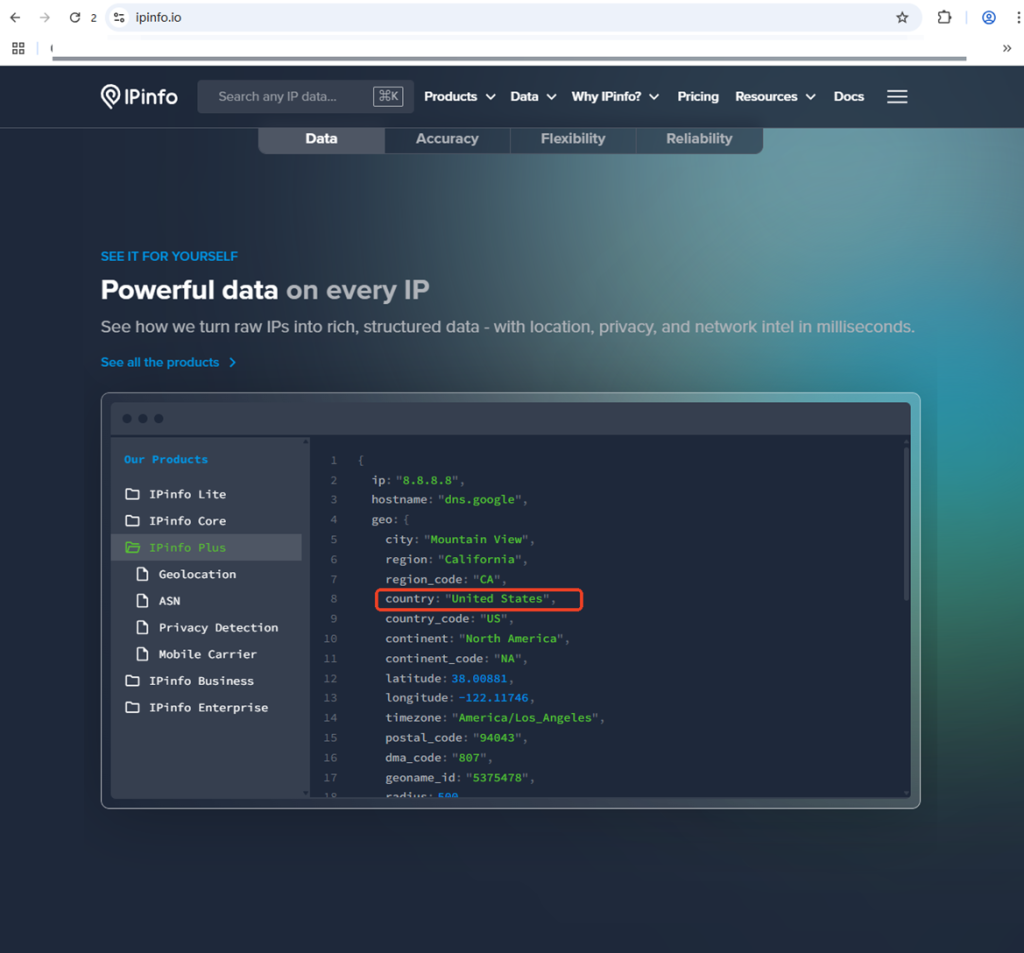Click the code panel vertical scrollbar
This screenshot has width=1024, height=953.
pyautogui.click(x=906, y=520)
